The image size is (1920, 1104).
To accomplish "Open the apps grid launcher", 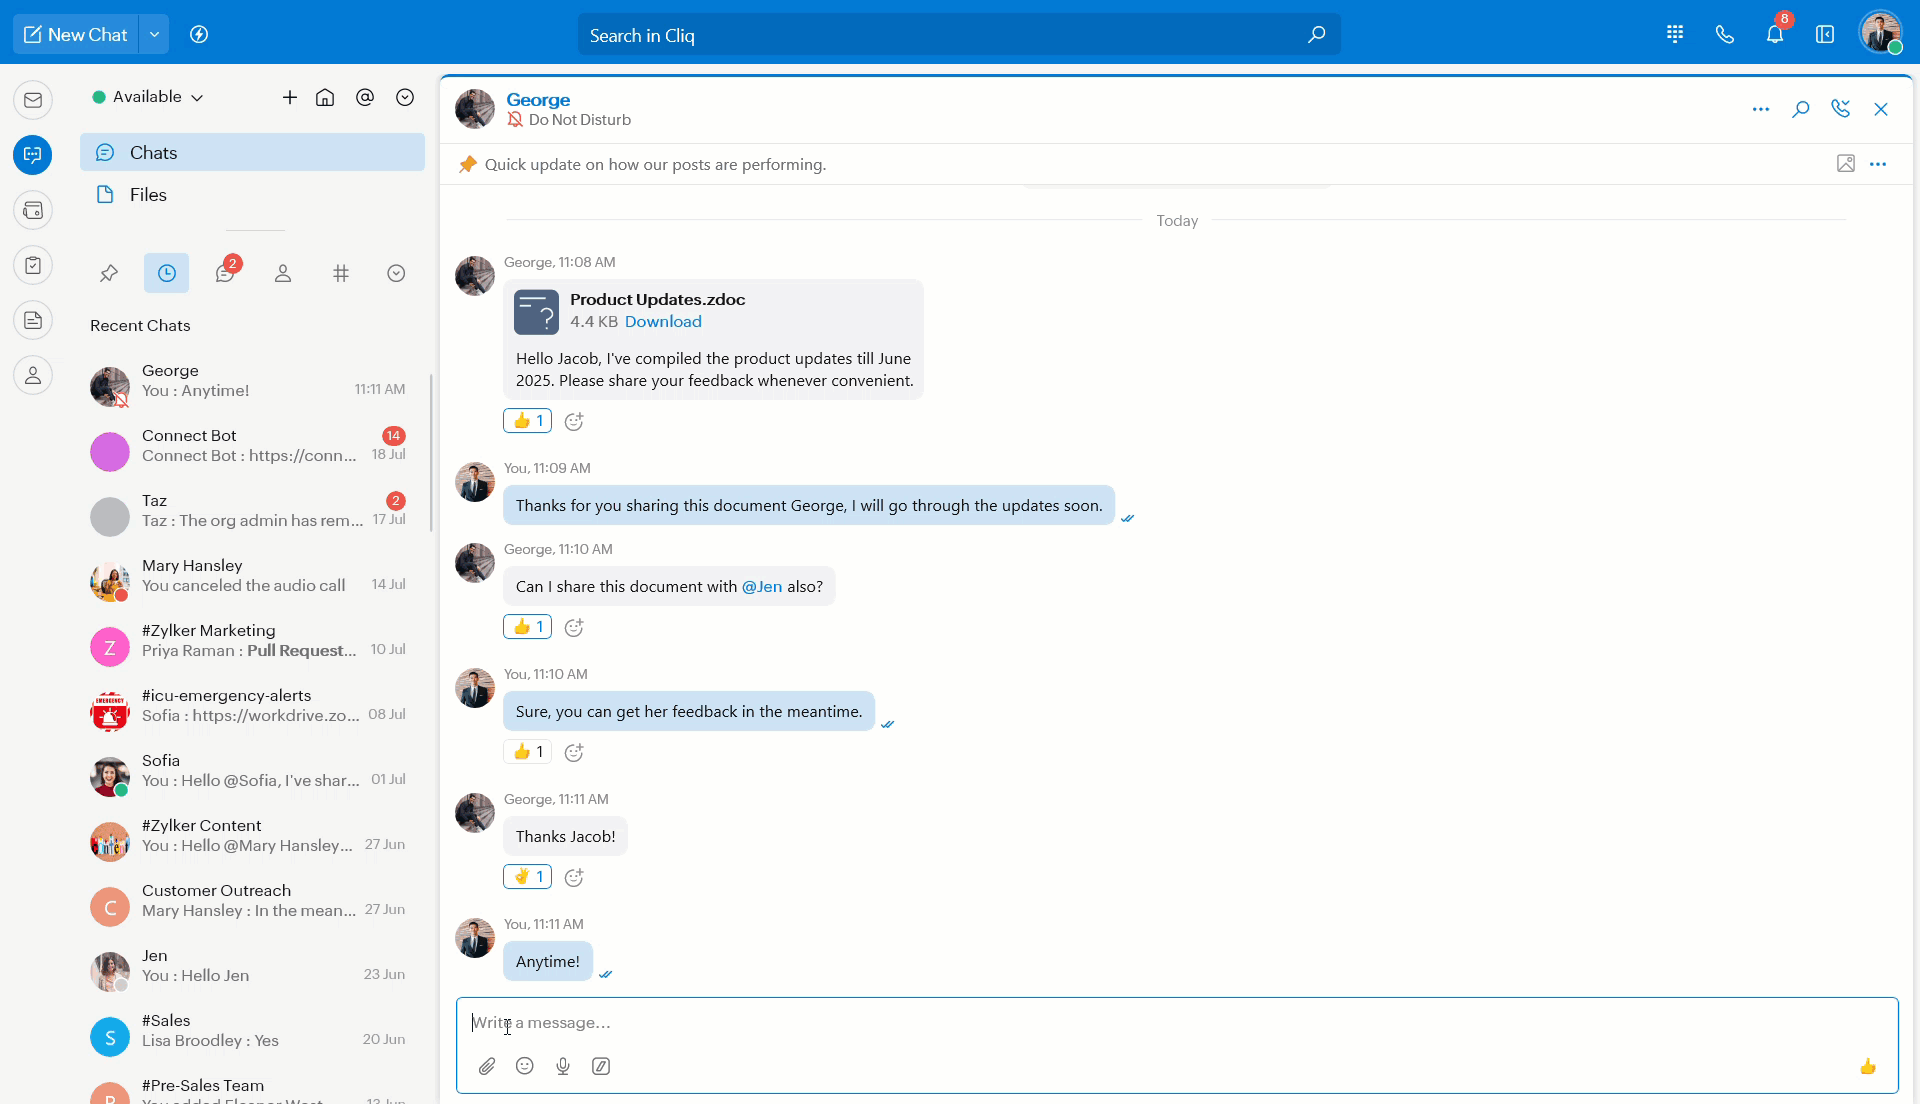I will (x=1675, y=35).
